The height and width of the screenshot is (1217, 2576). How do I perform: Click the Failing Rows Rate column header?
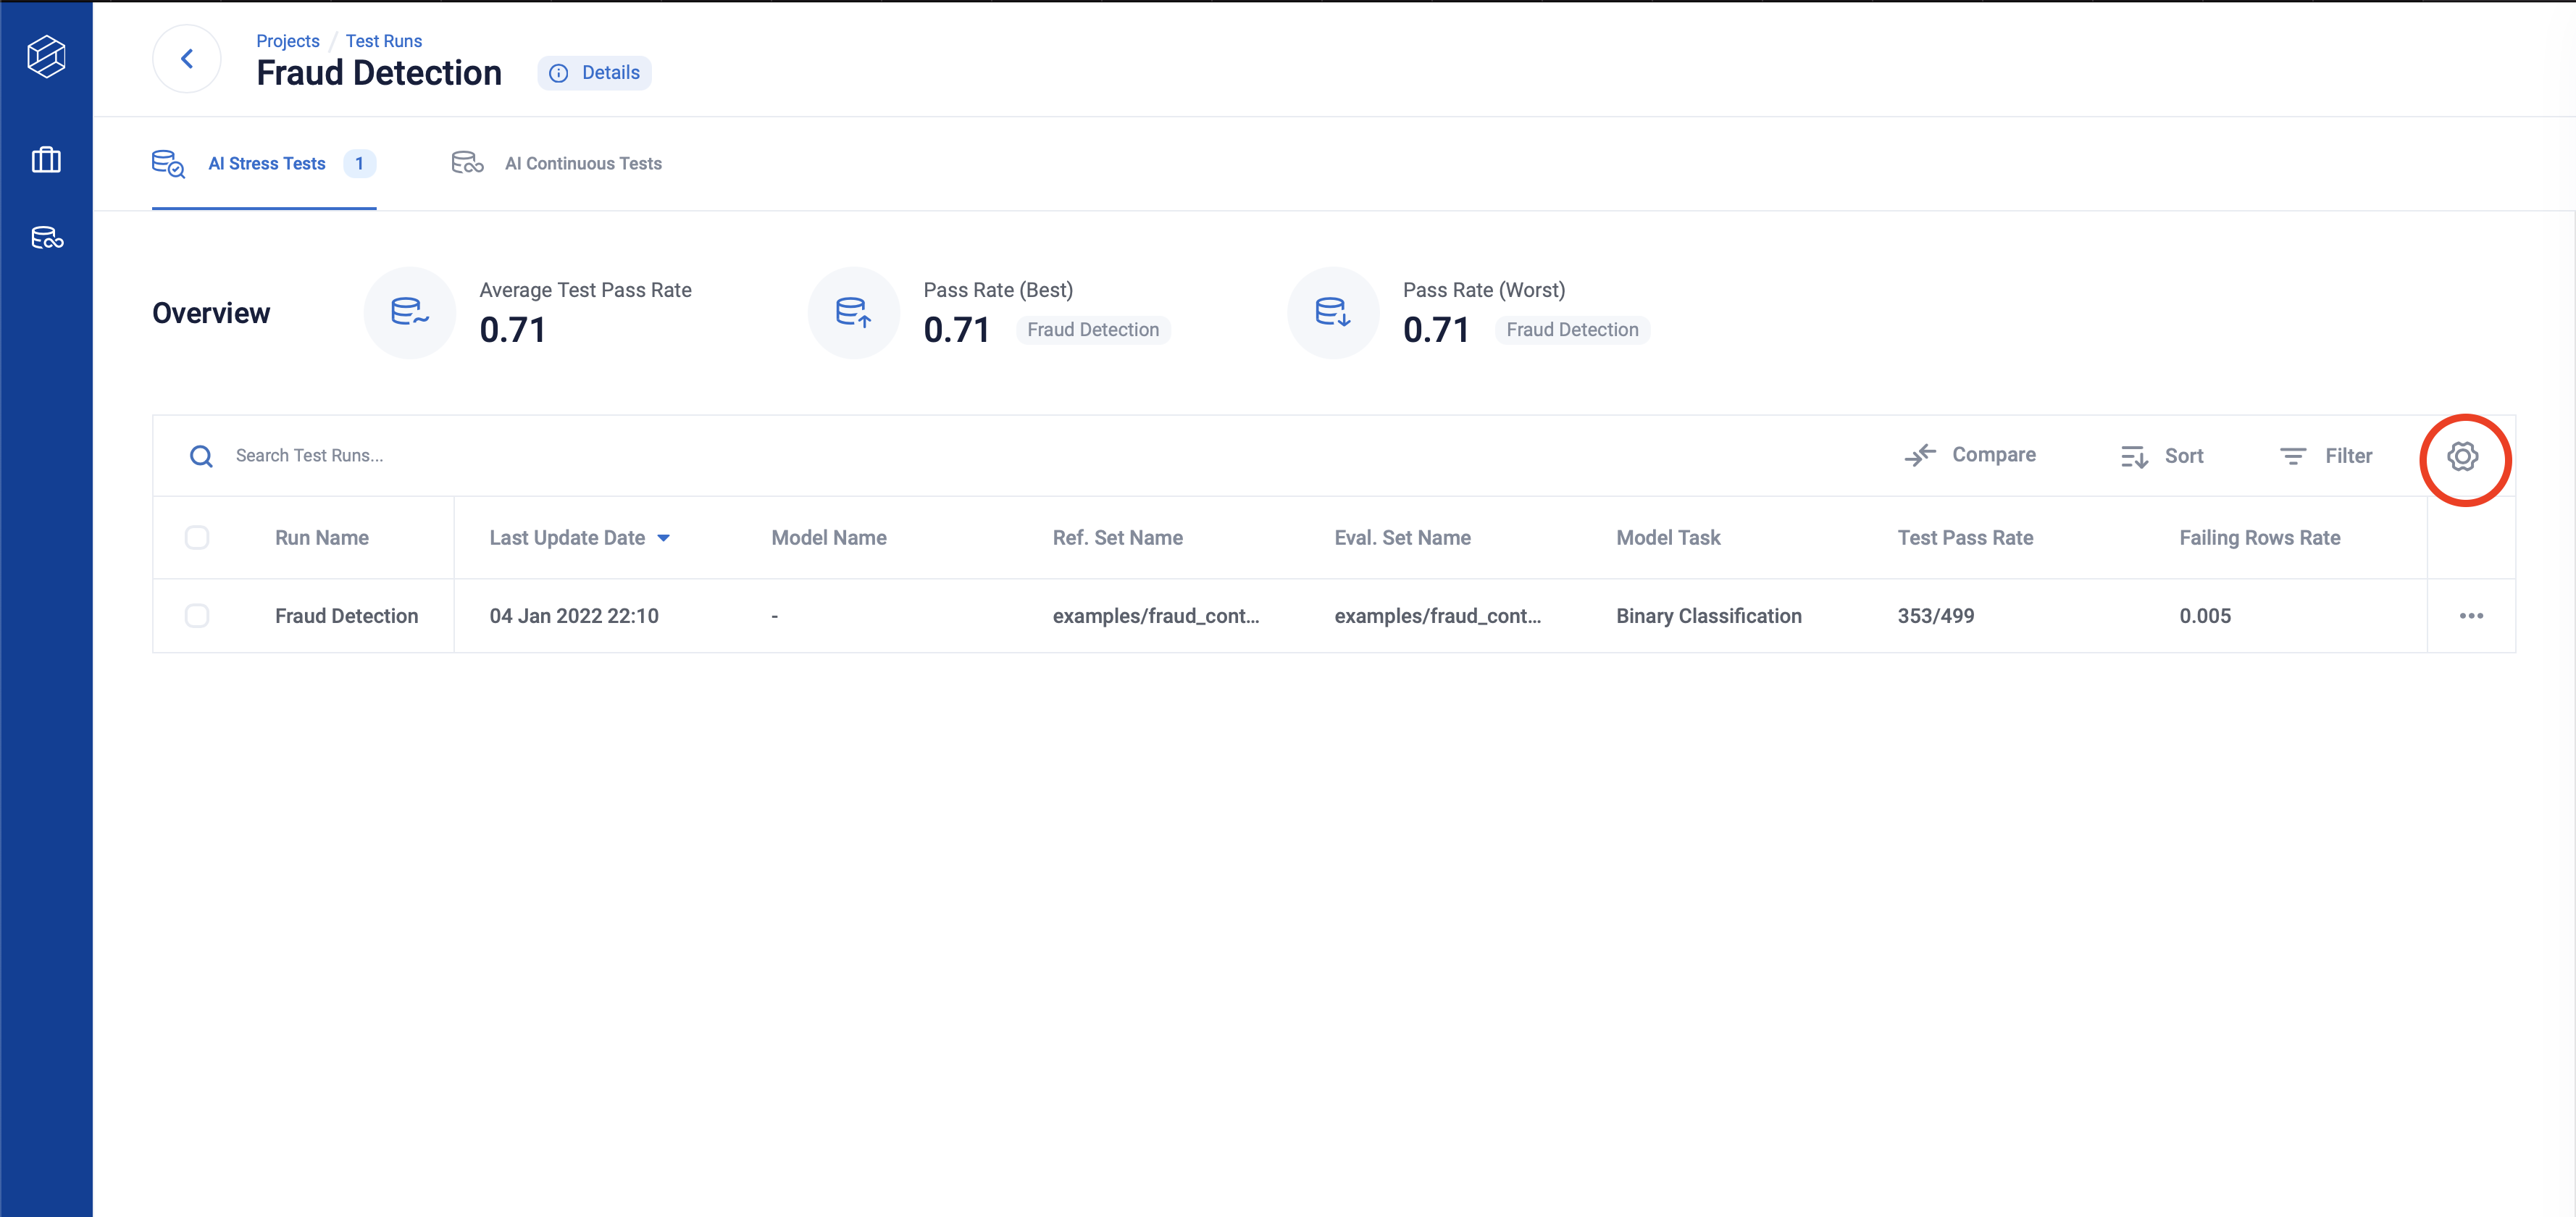coord(2259,538)
